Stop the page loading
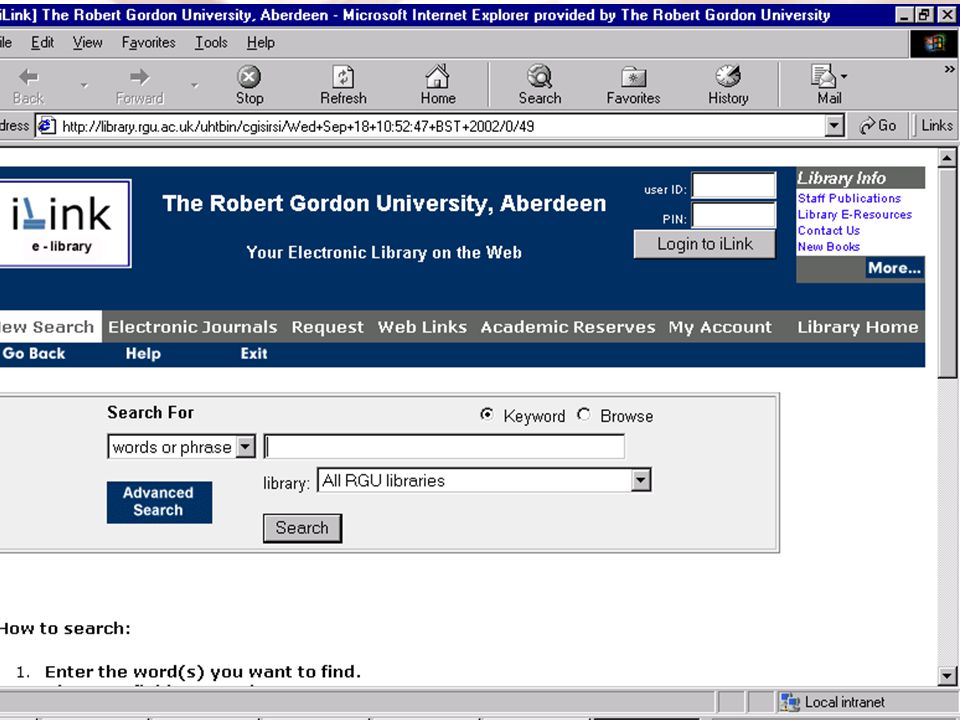 pos(249,85)
